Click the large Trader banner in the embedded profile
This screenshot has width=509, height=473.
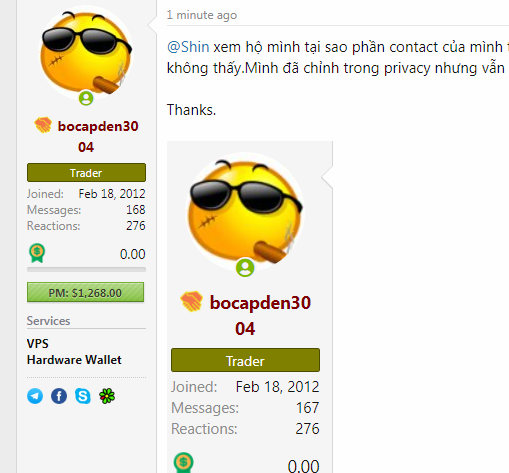245,360
